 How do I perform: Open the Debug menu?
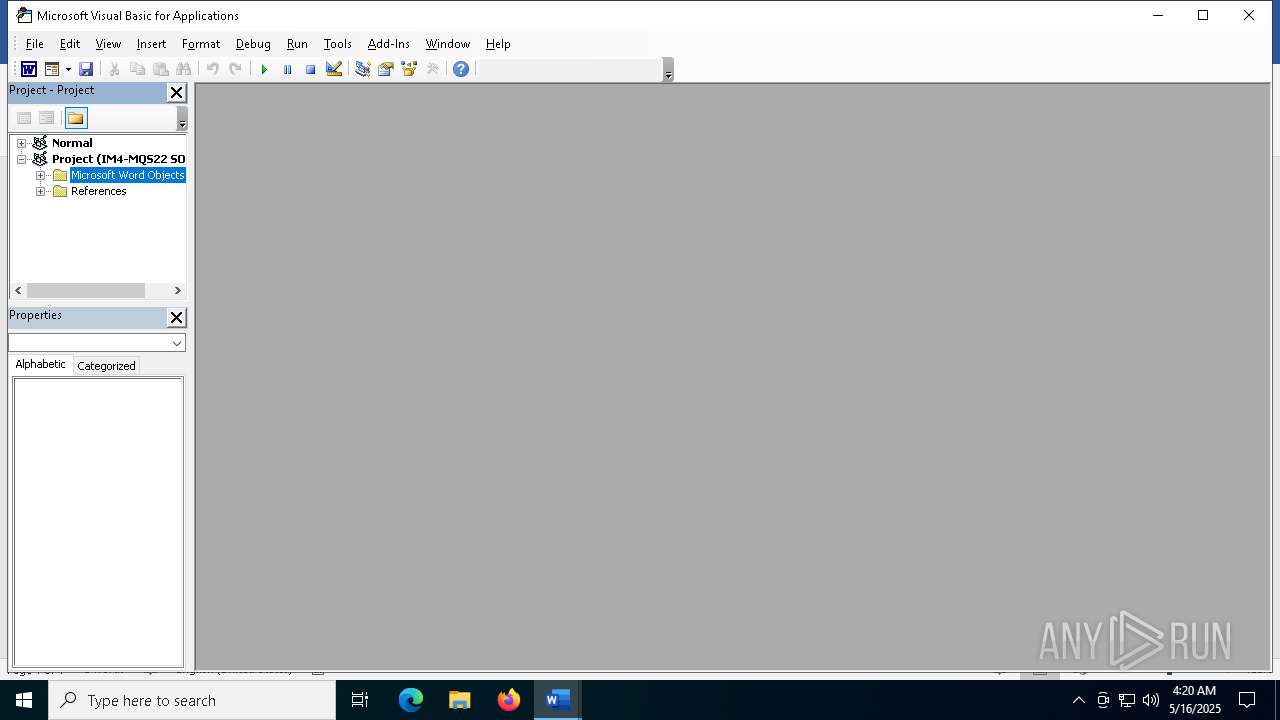[x=253, y=44]
